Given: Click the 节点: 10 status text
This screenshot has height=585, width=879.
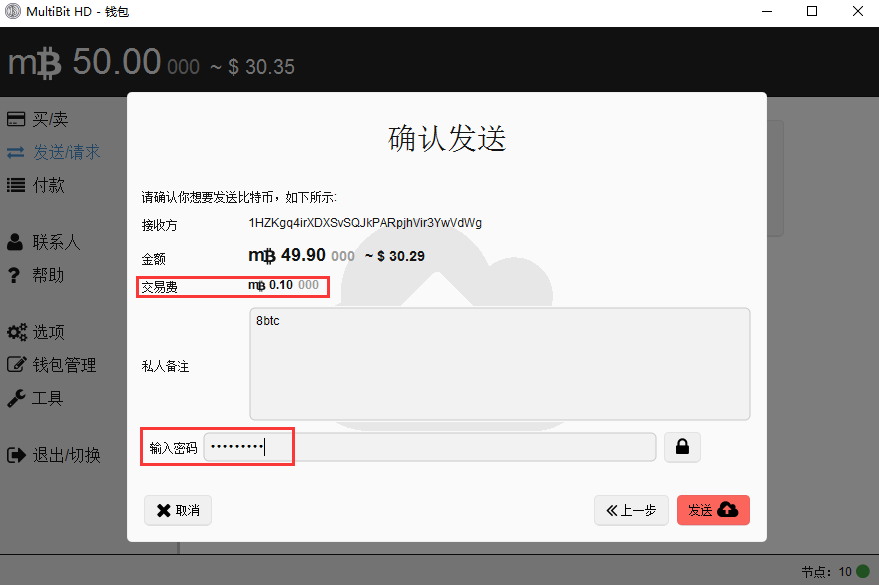Looking at the screenshot, I should tap(826, 572).
